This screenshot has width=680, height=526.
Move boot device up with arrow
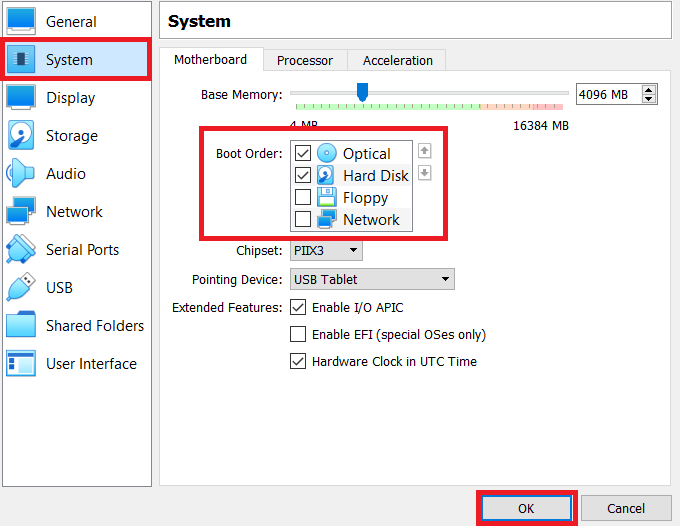point(425,151)
